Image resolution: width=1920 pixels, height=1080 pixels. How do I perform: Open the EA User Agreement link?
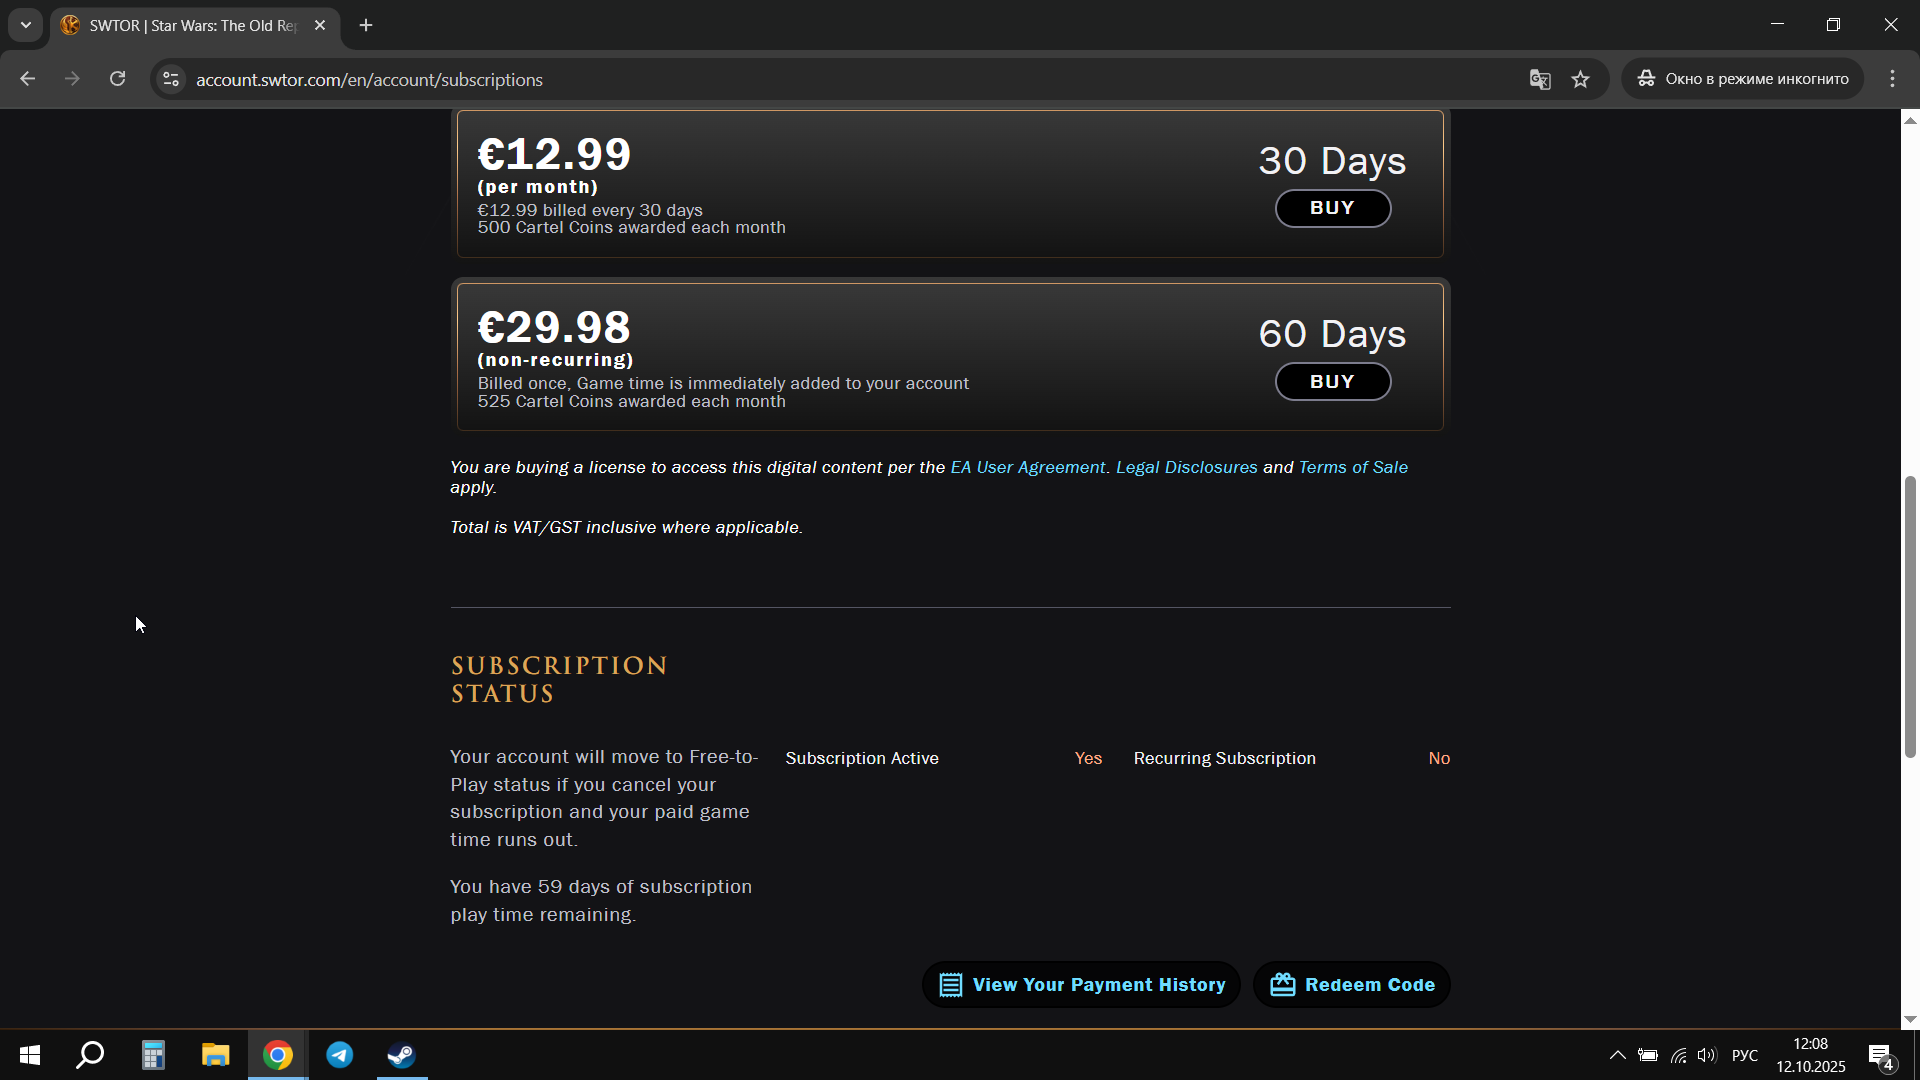pos(1027,467)
